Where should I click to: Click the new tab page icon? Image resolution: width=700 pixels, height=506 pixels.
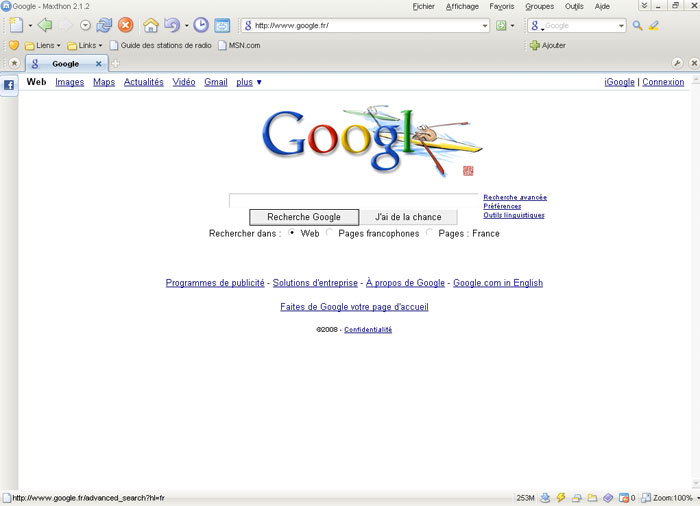tap(16, 25)
